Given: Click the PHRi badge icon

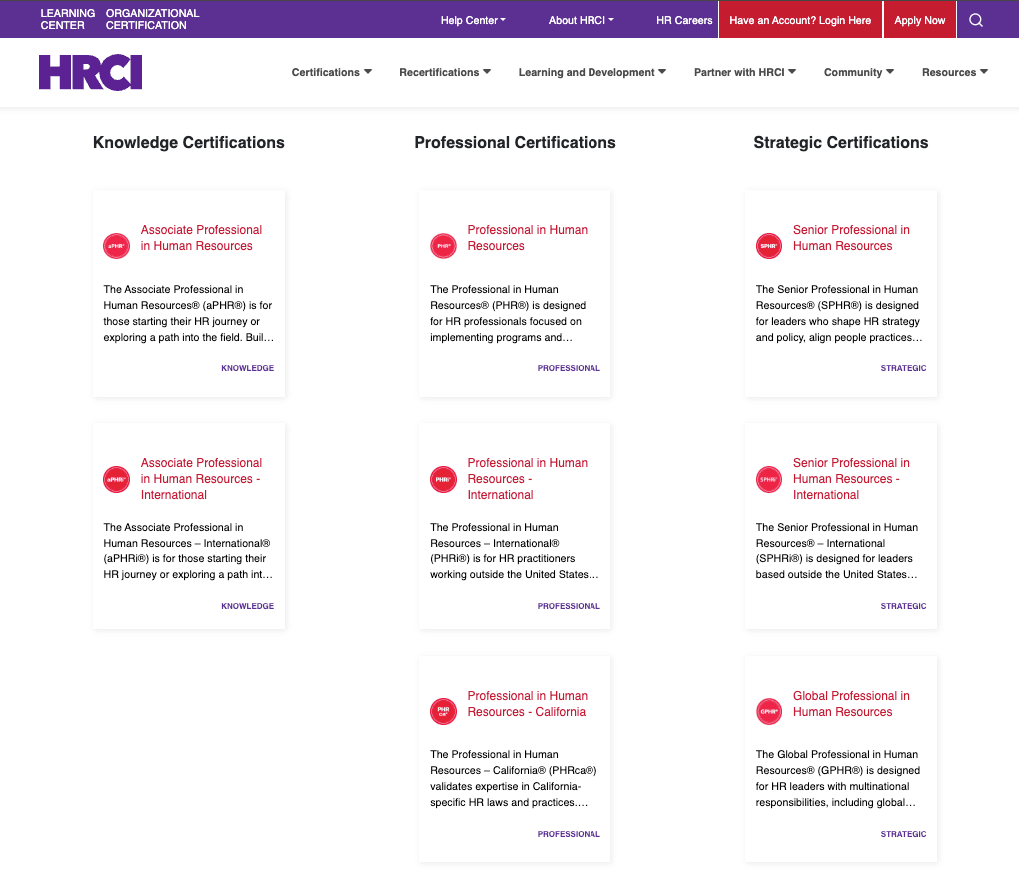Looking at the screenshot, I should 443,480.
